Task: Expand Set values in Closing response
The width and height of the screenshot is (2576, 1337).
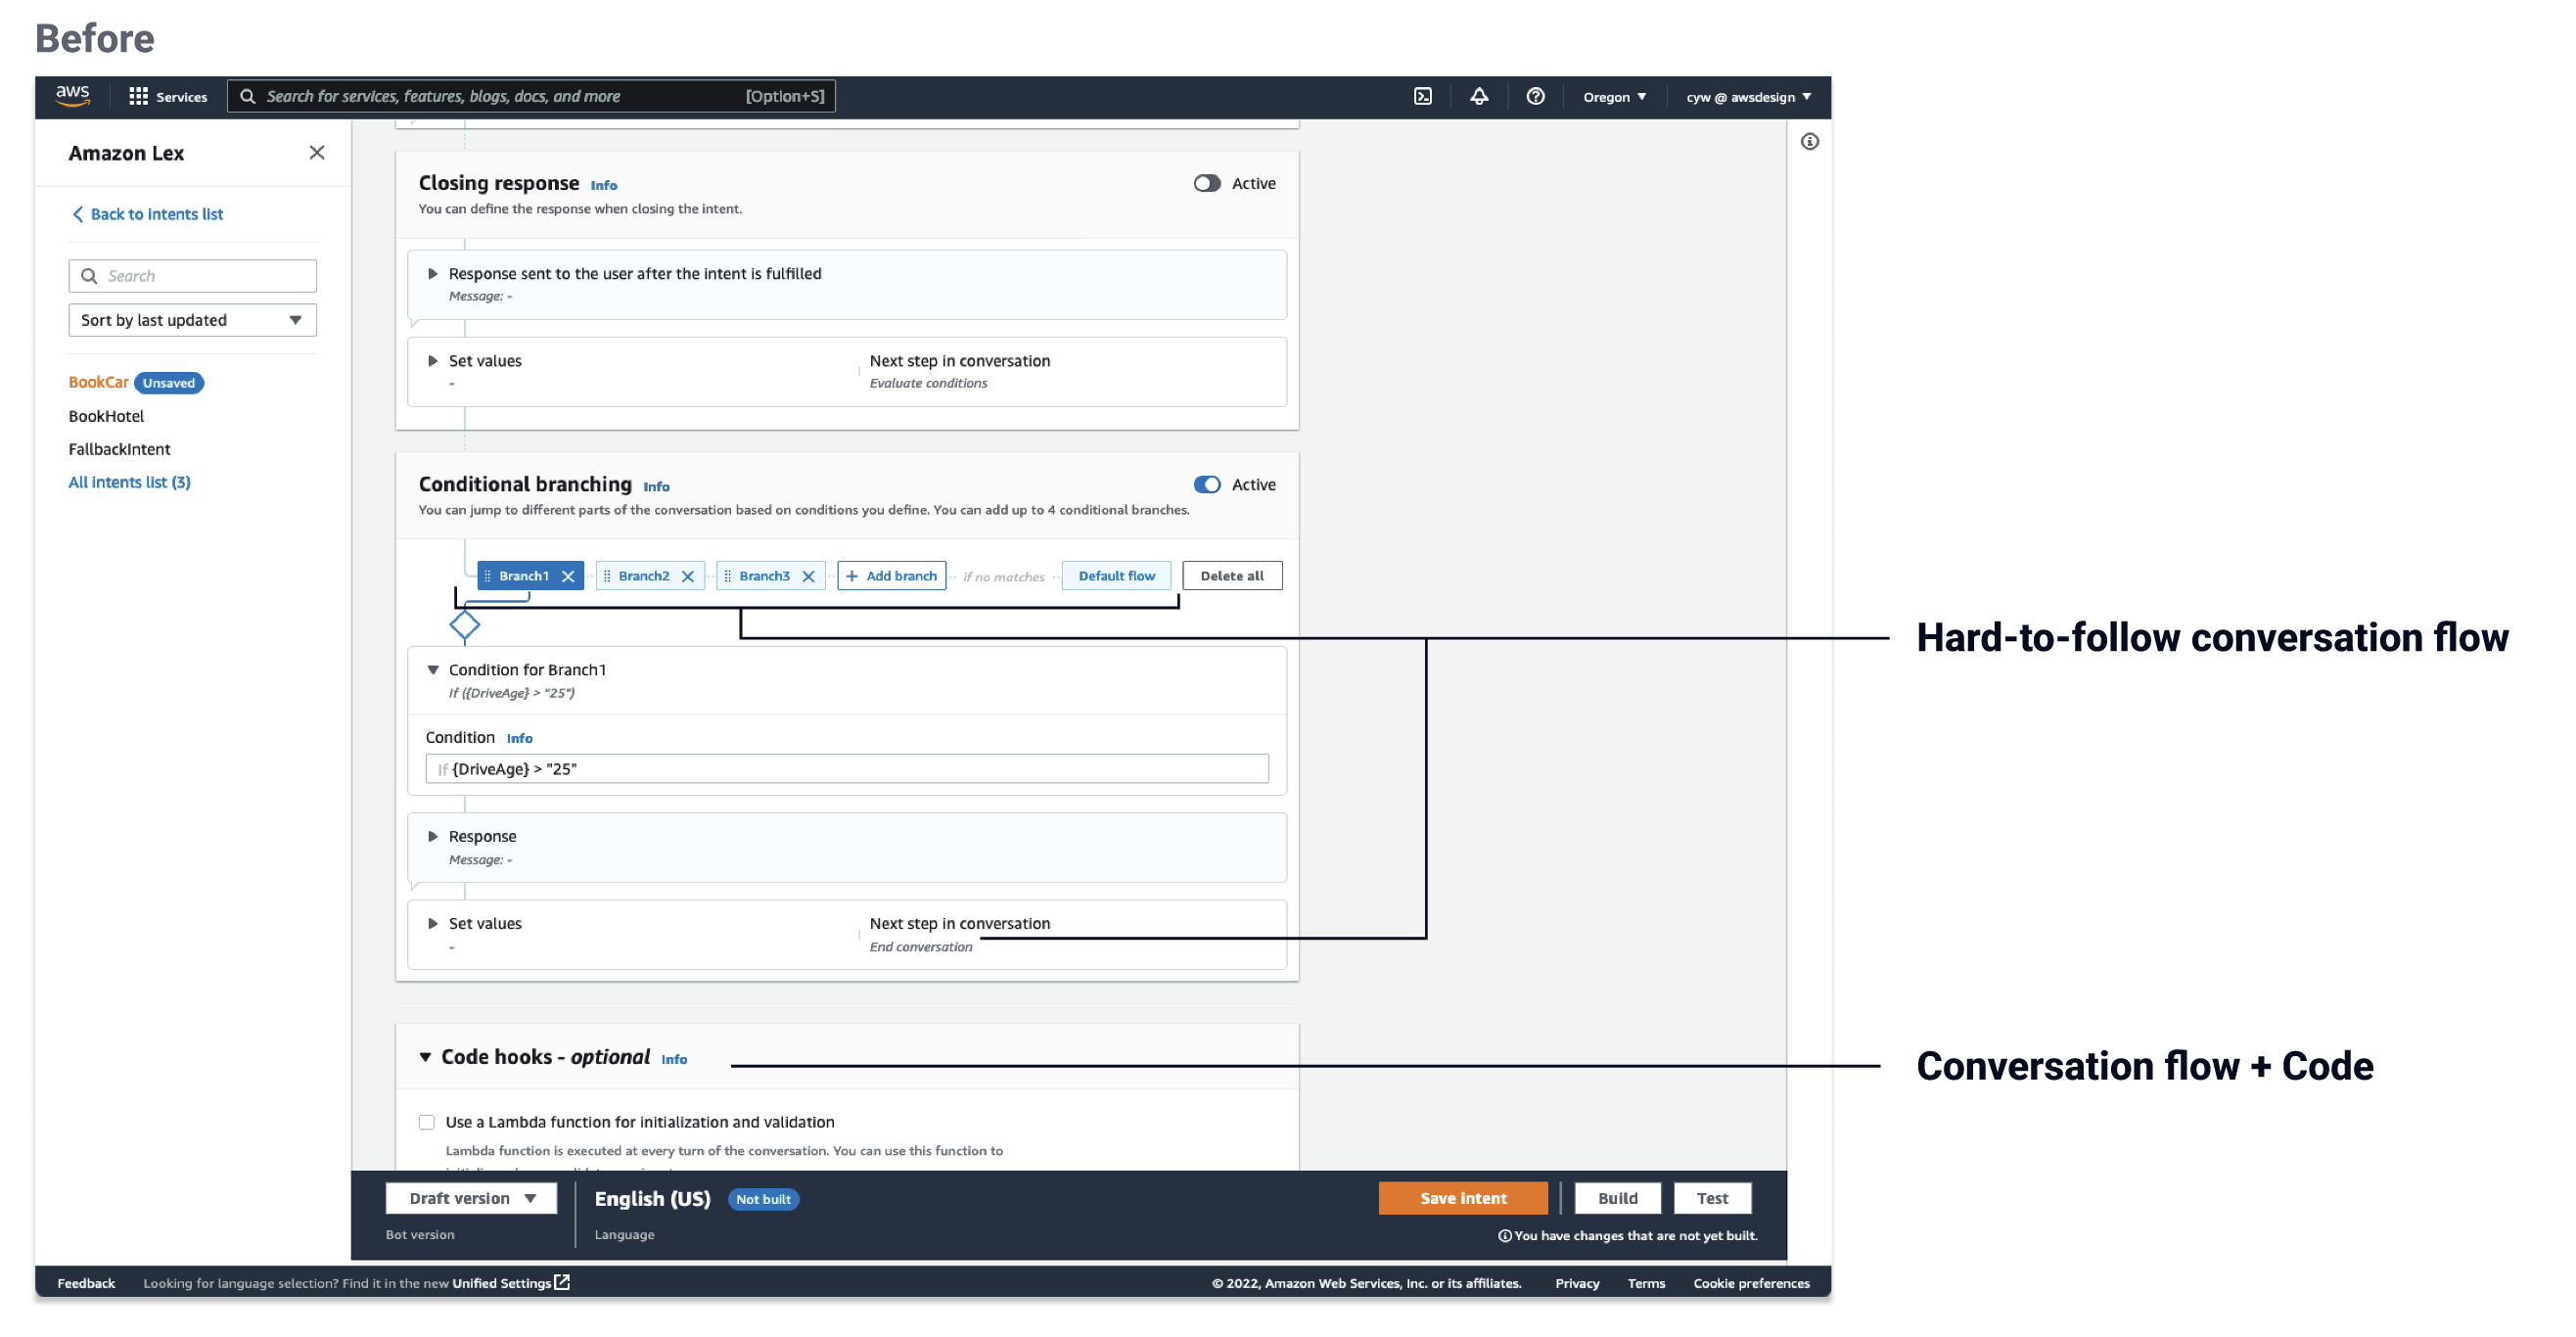Action: click(433, 361)
